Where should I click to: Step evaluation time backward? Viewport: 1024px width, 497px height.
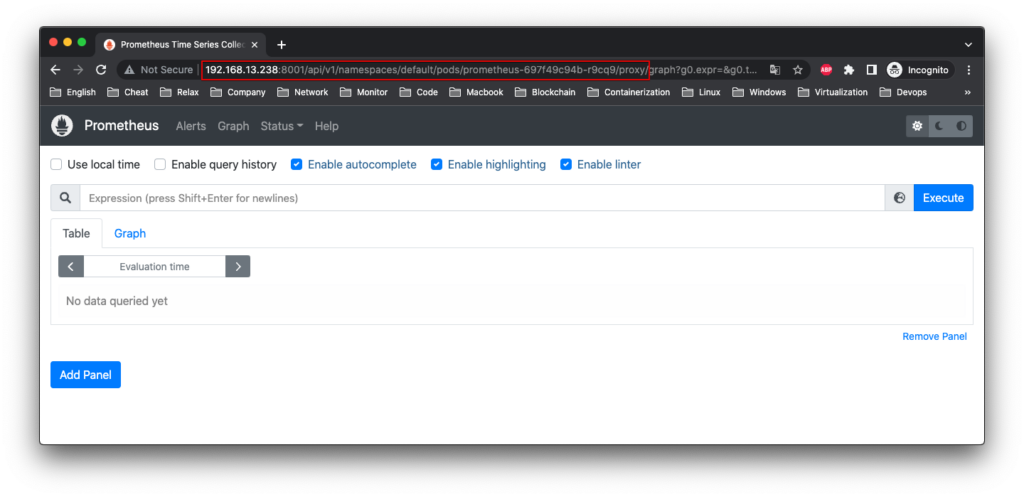71,266
